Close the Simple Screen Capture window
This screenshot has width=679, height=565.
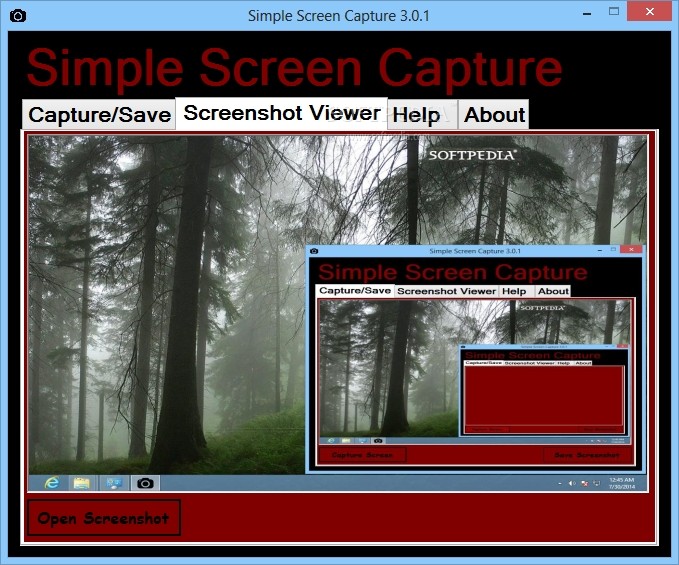(x=650, y=12)
